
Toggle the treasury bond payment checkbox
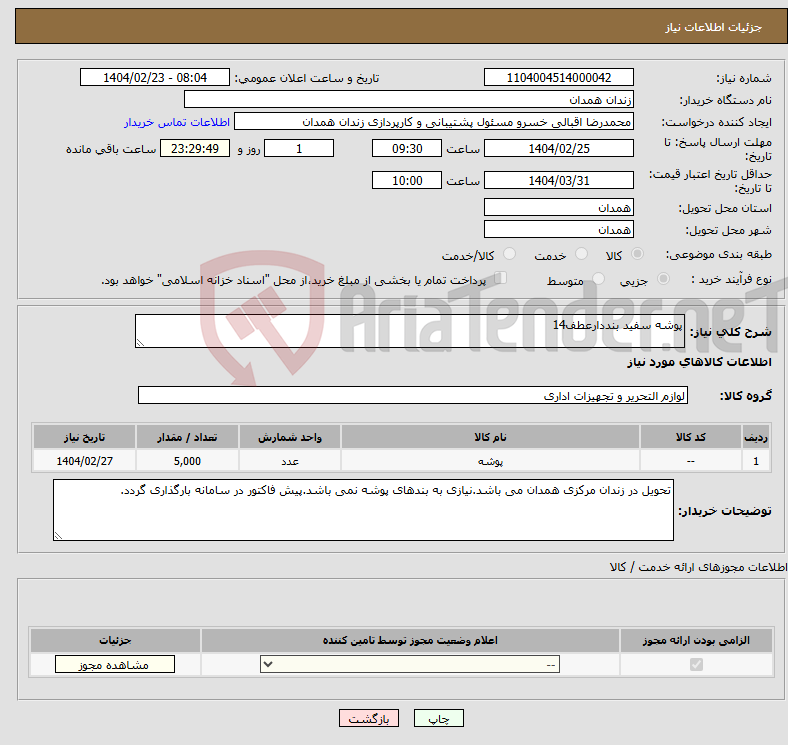tap(501, 279)
